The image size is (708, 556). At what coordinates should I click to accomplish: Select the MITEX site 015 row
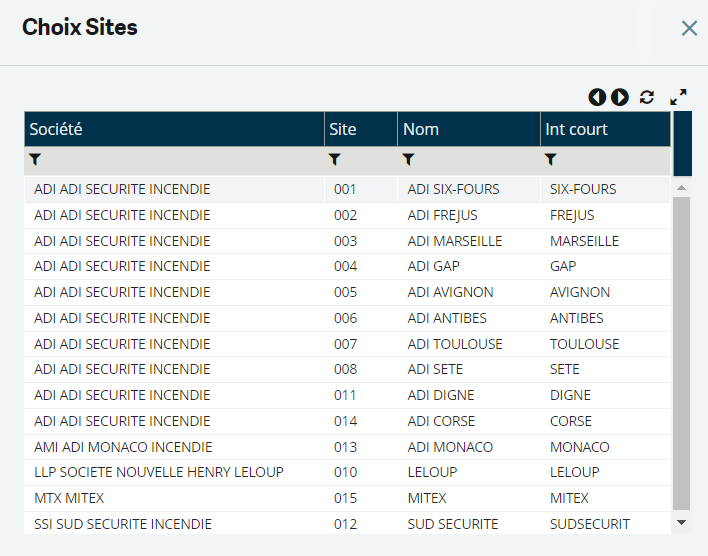tap(427, 498)
